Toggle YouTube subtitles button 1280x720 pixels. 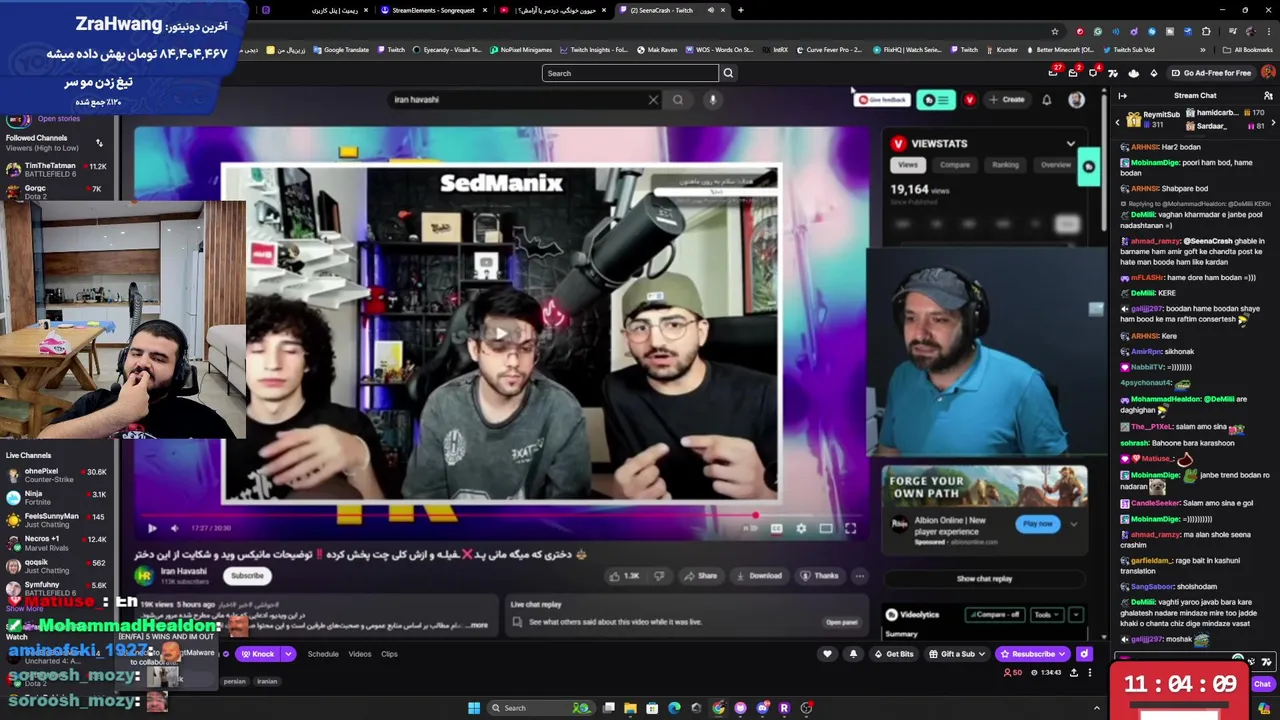pyautogui.click(x=776, y=528)
